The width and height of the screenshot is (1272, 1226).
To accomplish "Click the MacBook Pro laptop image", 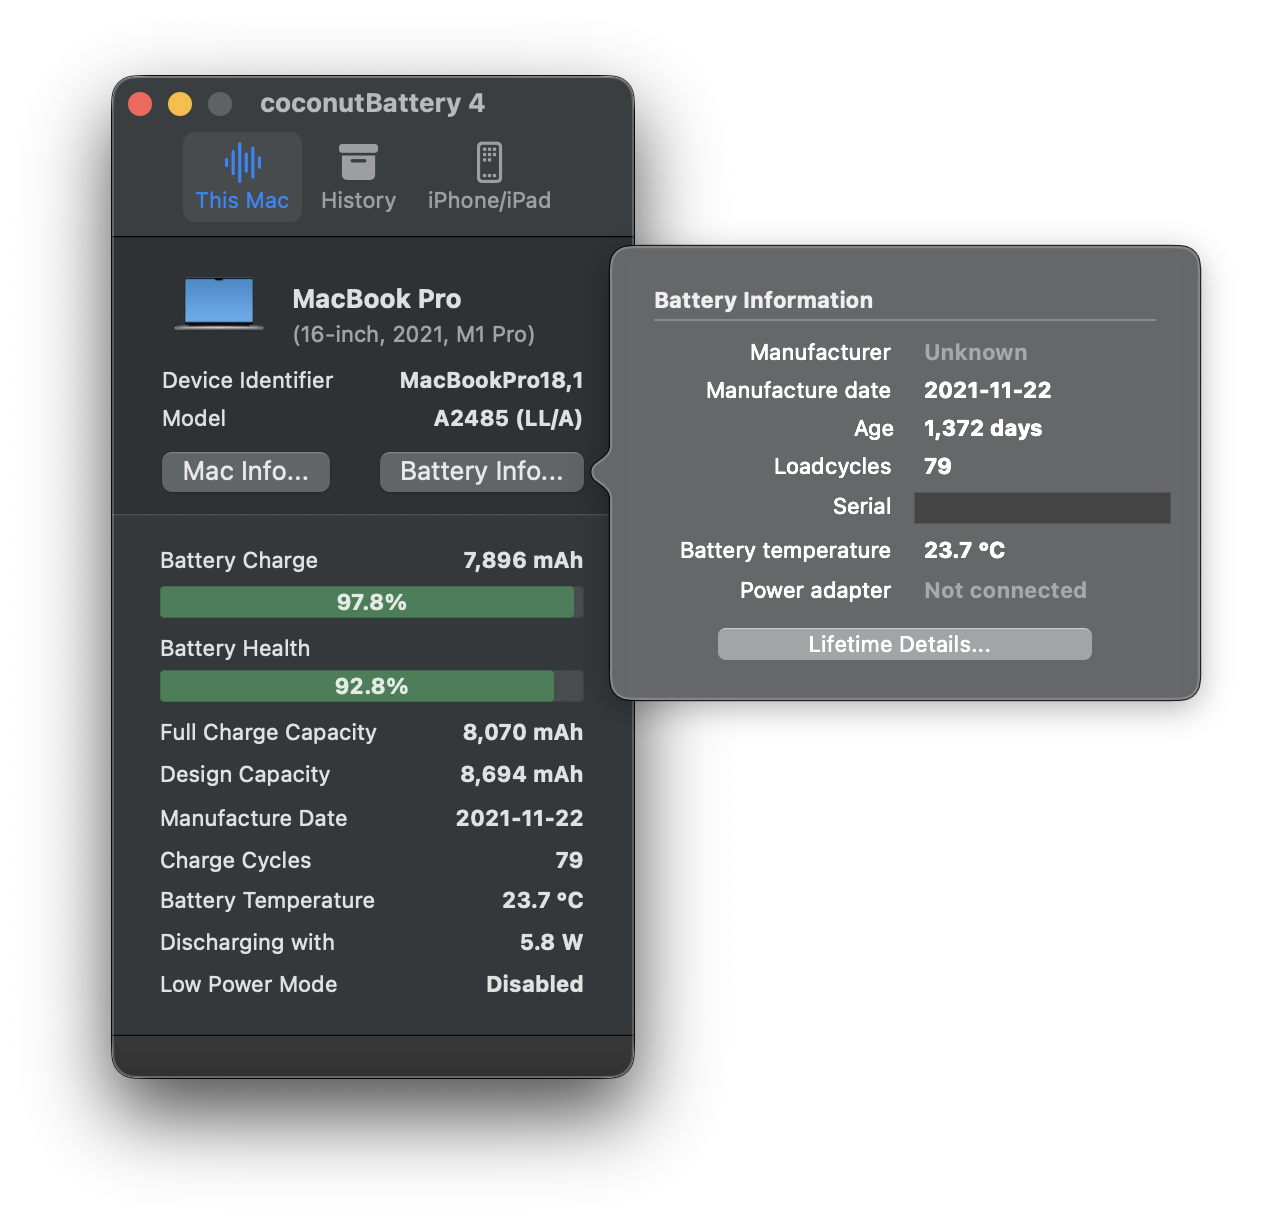I will (x=219, y=304).
